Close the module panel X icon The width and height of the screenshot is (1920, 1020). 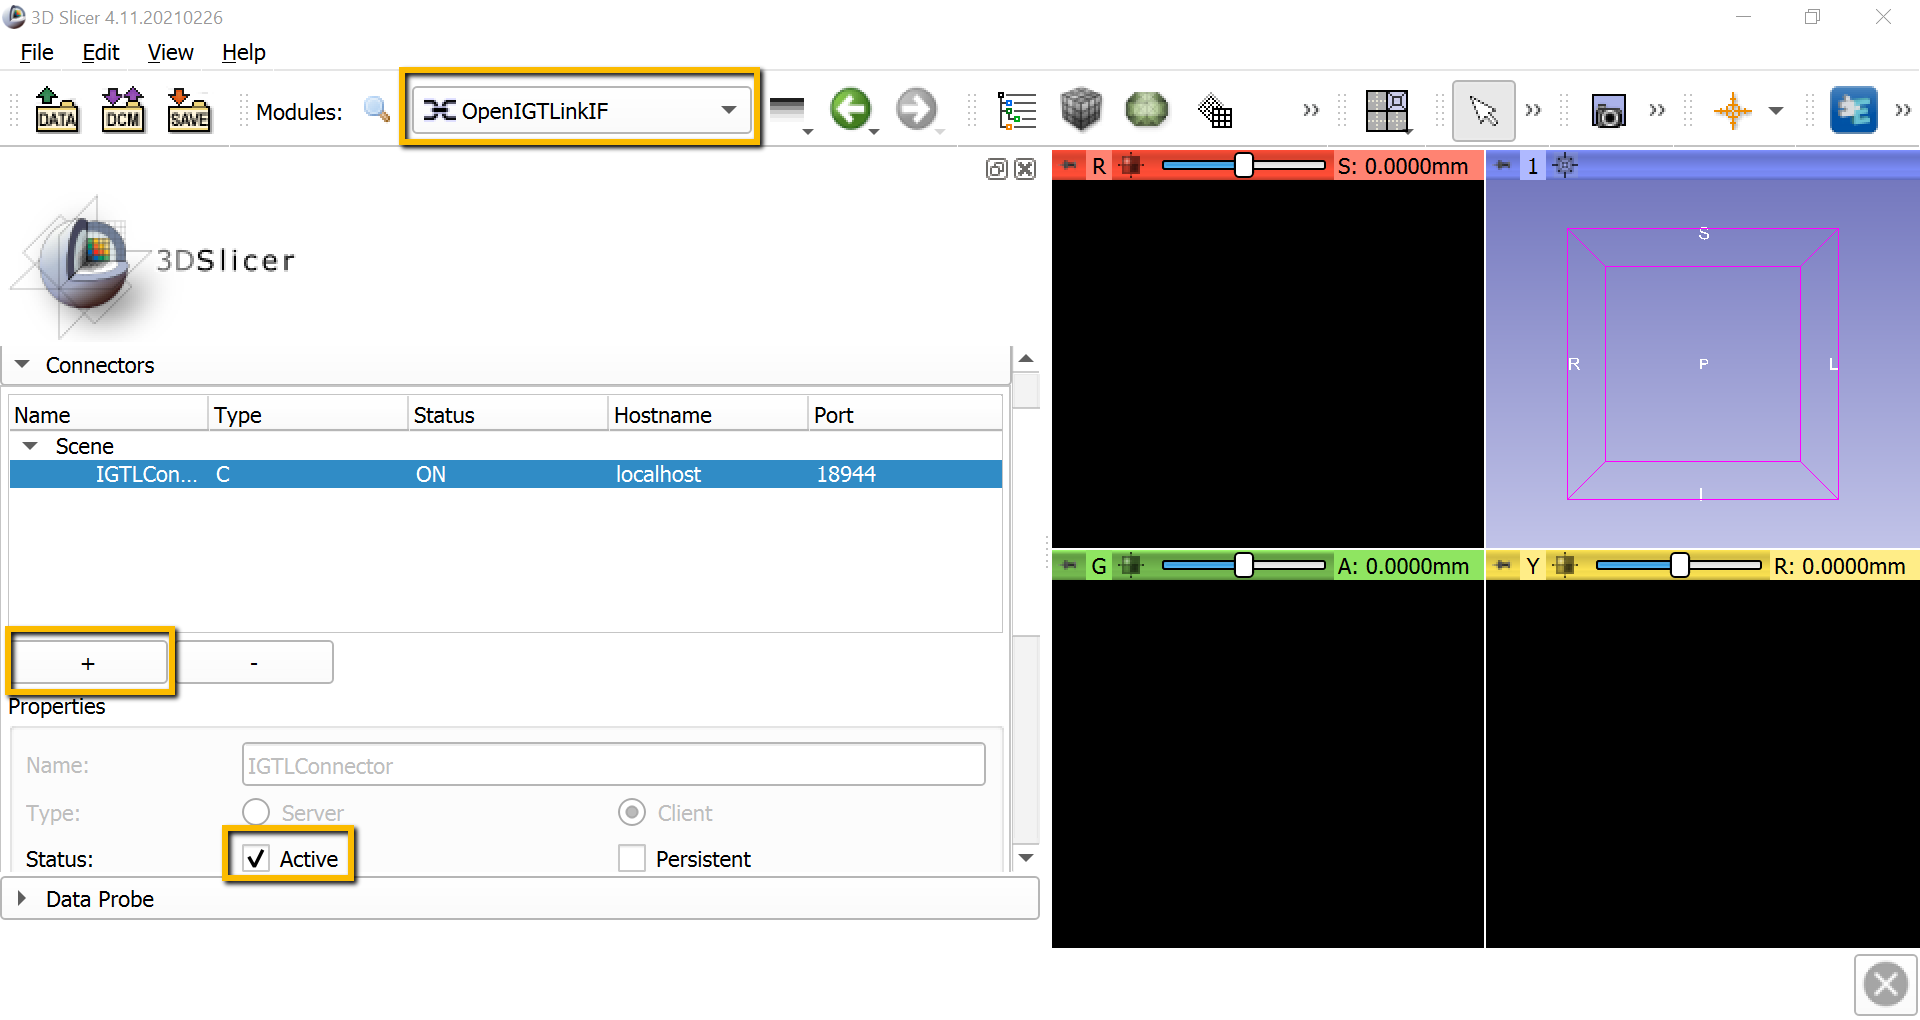point(1025,169)
